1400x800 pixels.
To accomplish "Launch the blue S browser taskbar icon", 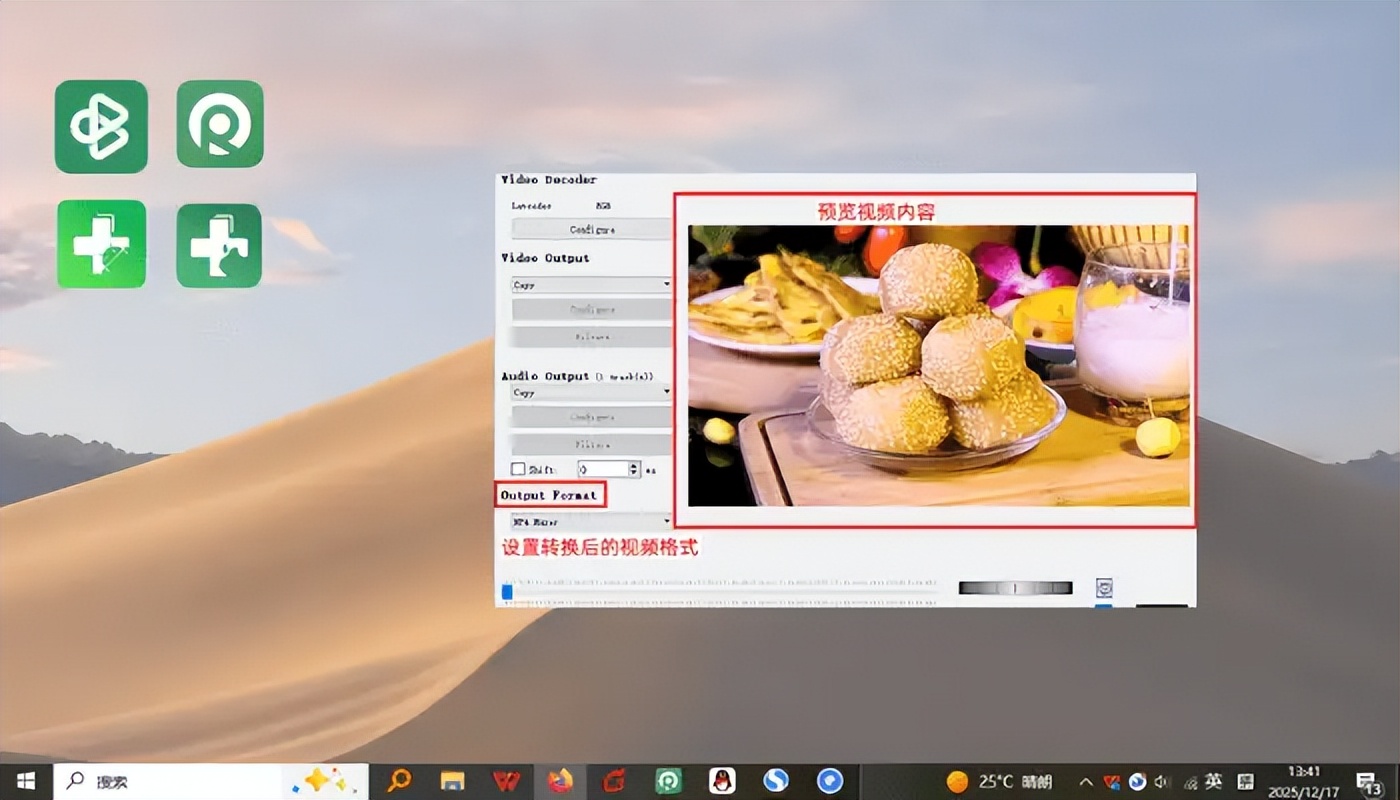I will click(775, 781).
